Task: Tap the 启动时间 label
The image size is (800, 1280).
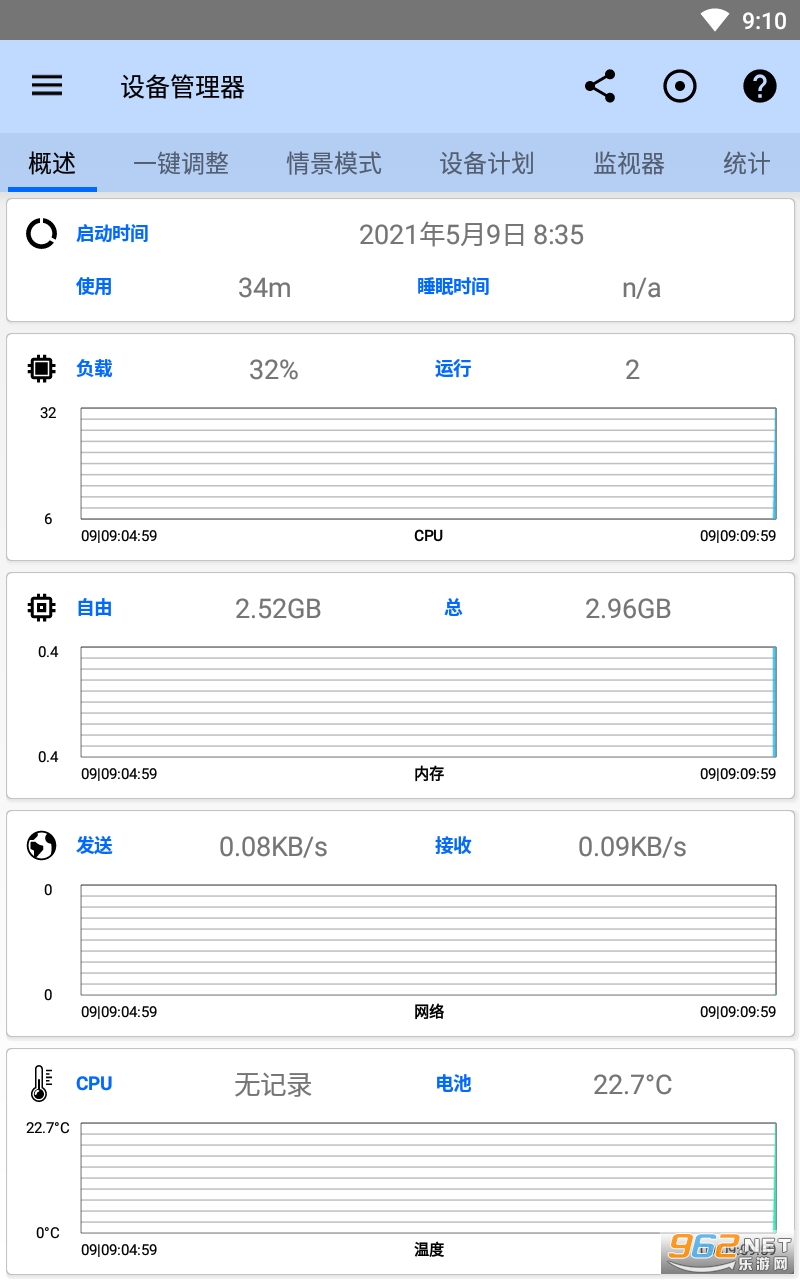Action: point(112,234)
